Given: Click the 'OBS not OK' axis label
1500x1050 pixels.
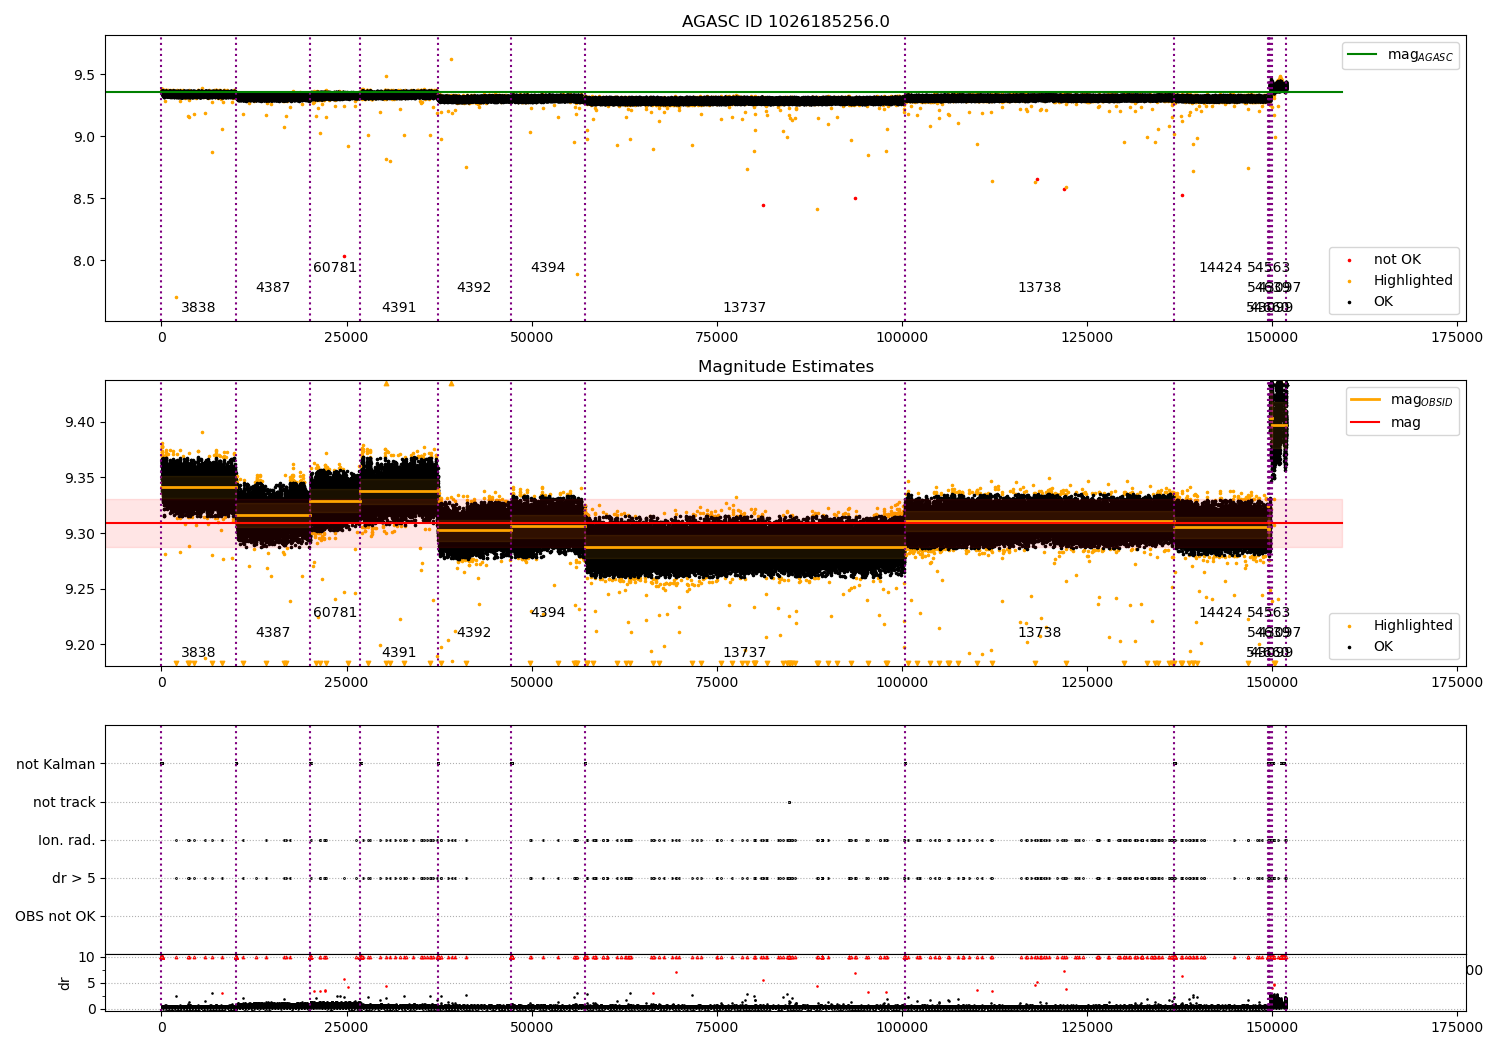Looking at the screenshot, I should click(x=55, y=916).
